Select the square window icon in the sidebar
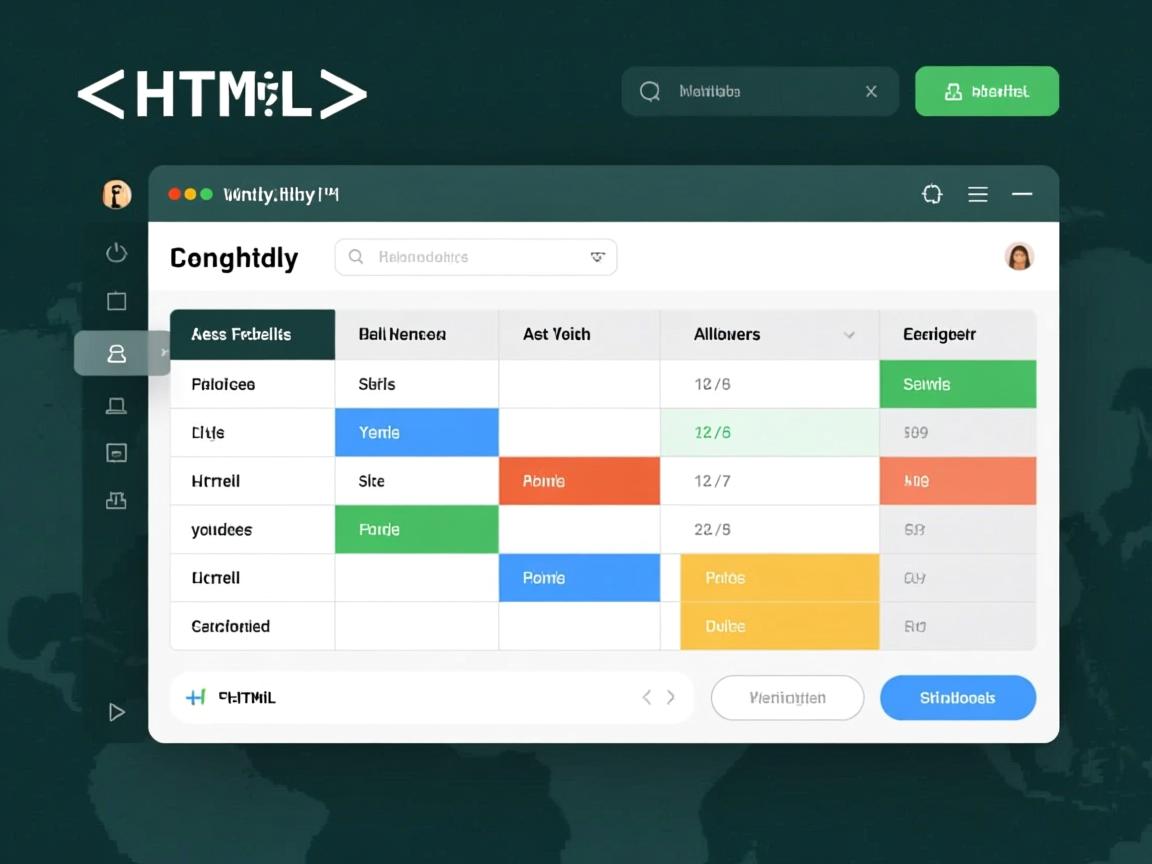Viewport: 1152px width, 864px height. click(117, 301)
